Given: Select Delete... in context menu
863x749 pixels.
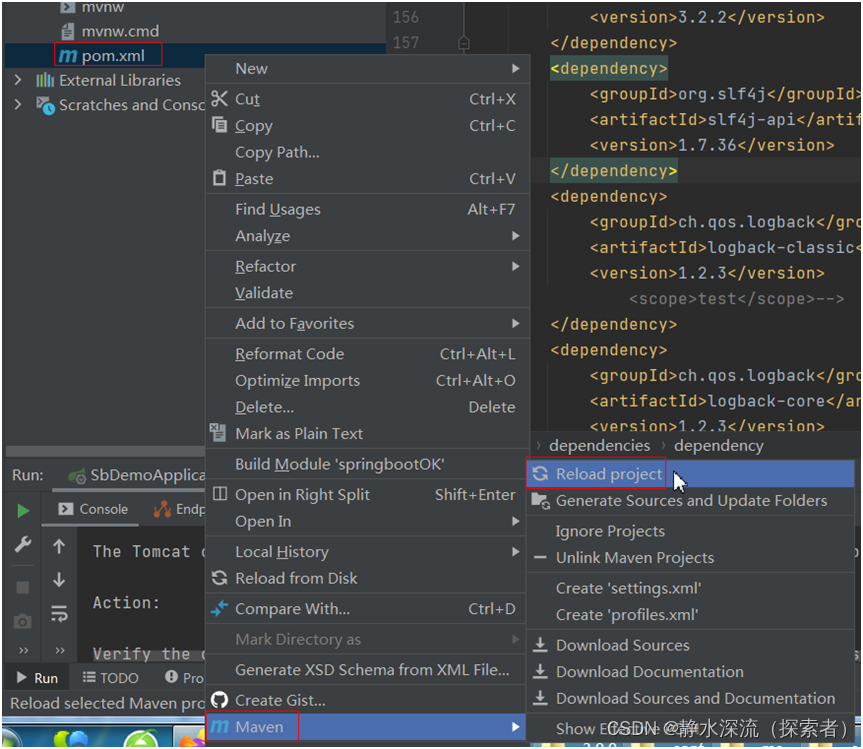Looking at the screenshot, I should [367, 407].
